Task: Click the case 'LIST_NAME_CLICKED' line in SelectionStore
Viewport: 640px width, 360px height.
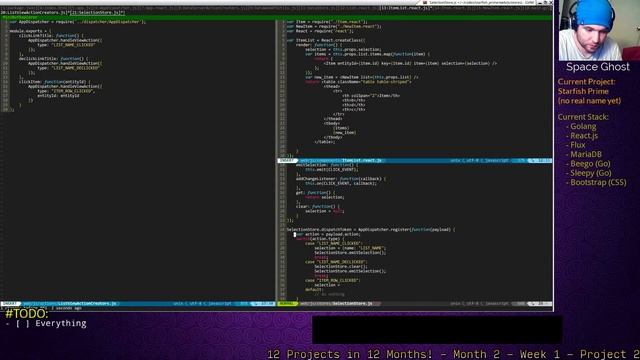Action: click(333, 243)
